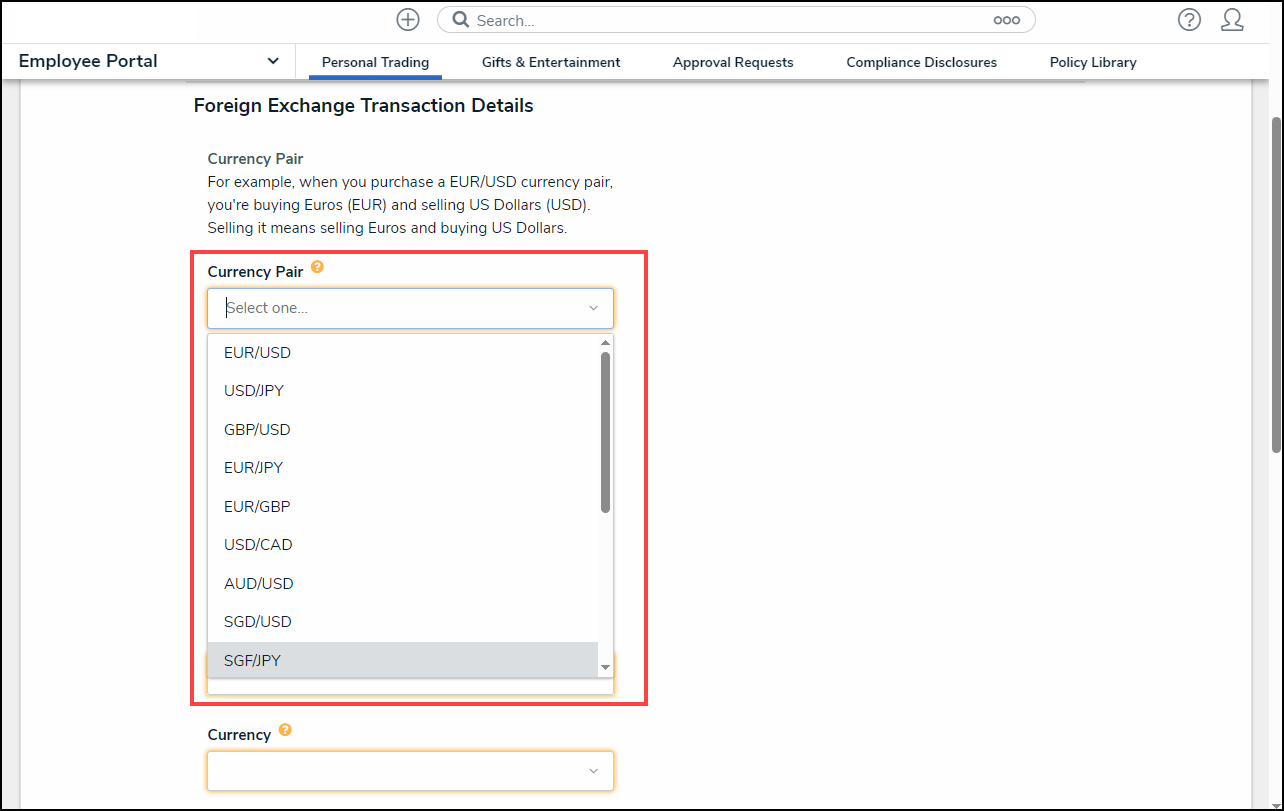Click the search magnifier icon

(460, 20)
